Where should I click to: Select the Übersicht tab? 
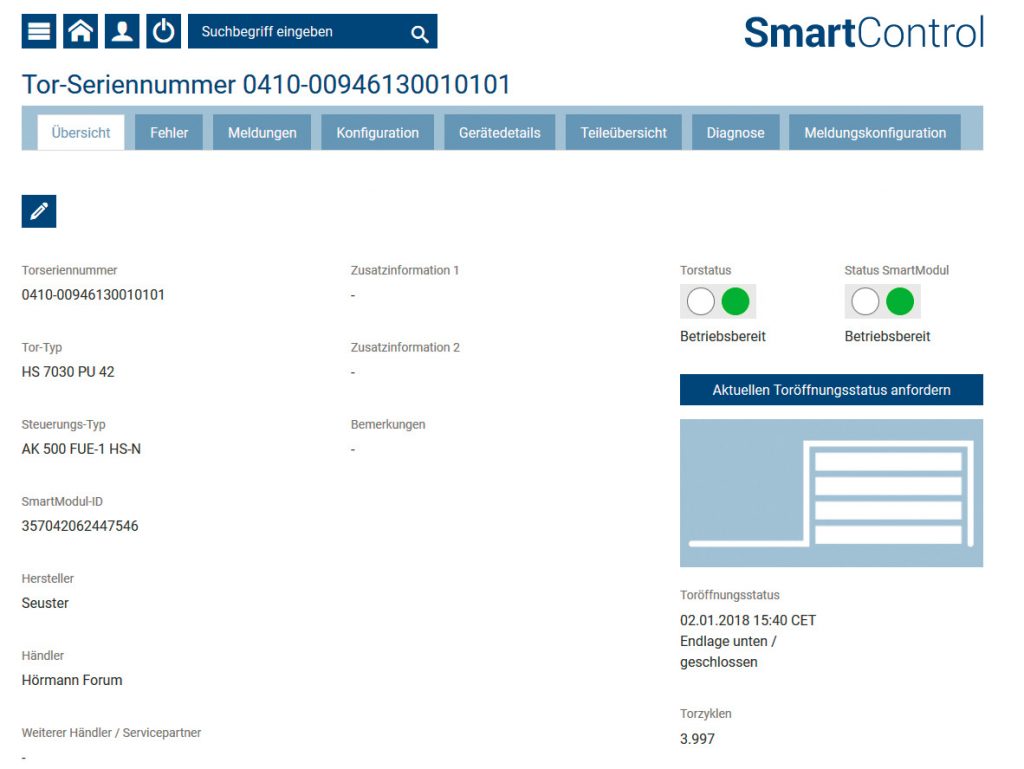[81, 133]
